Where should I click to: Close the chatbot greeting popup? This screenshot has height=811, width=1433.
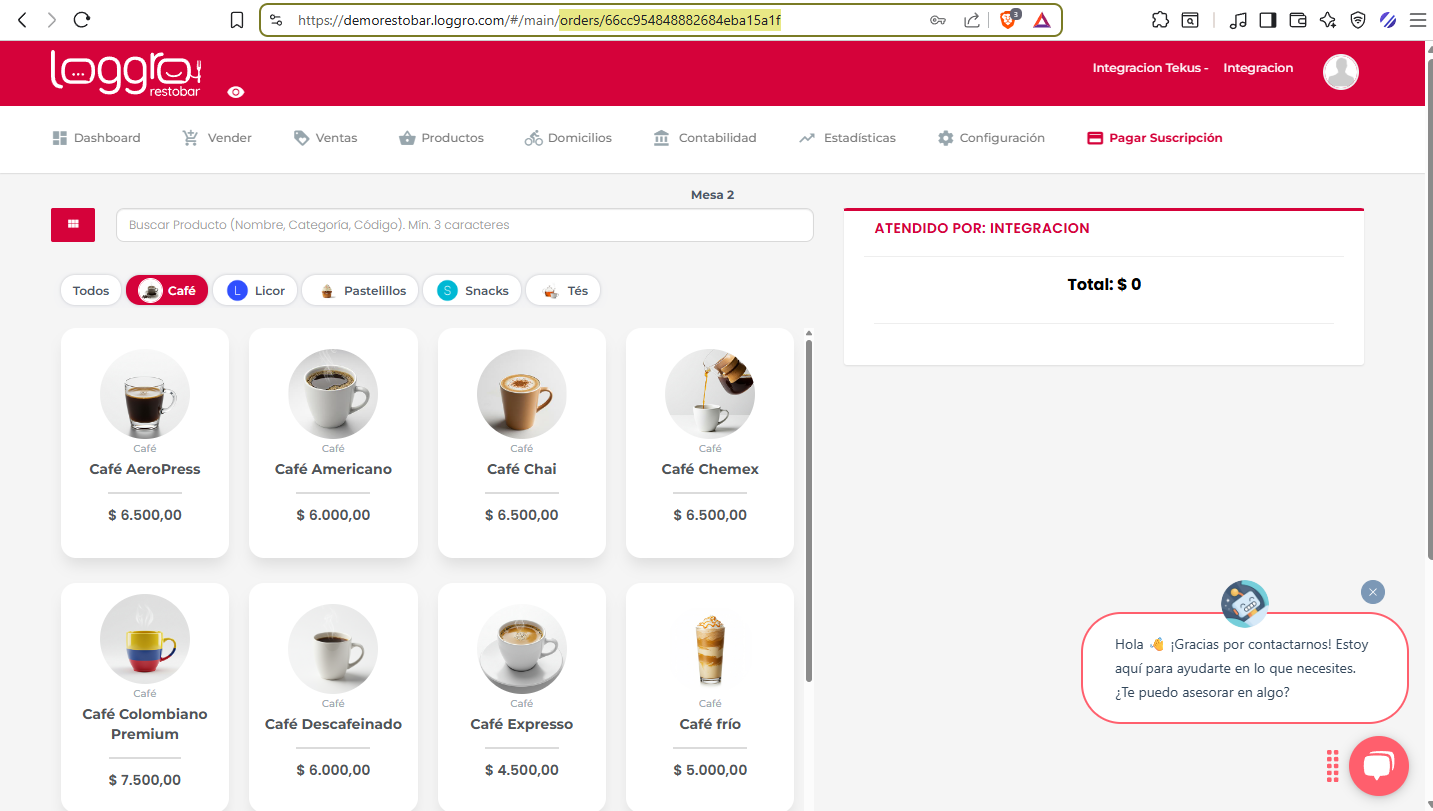click(x=1373, y=592)
